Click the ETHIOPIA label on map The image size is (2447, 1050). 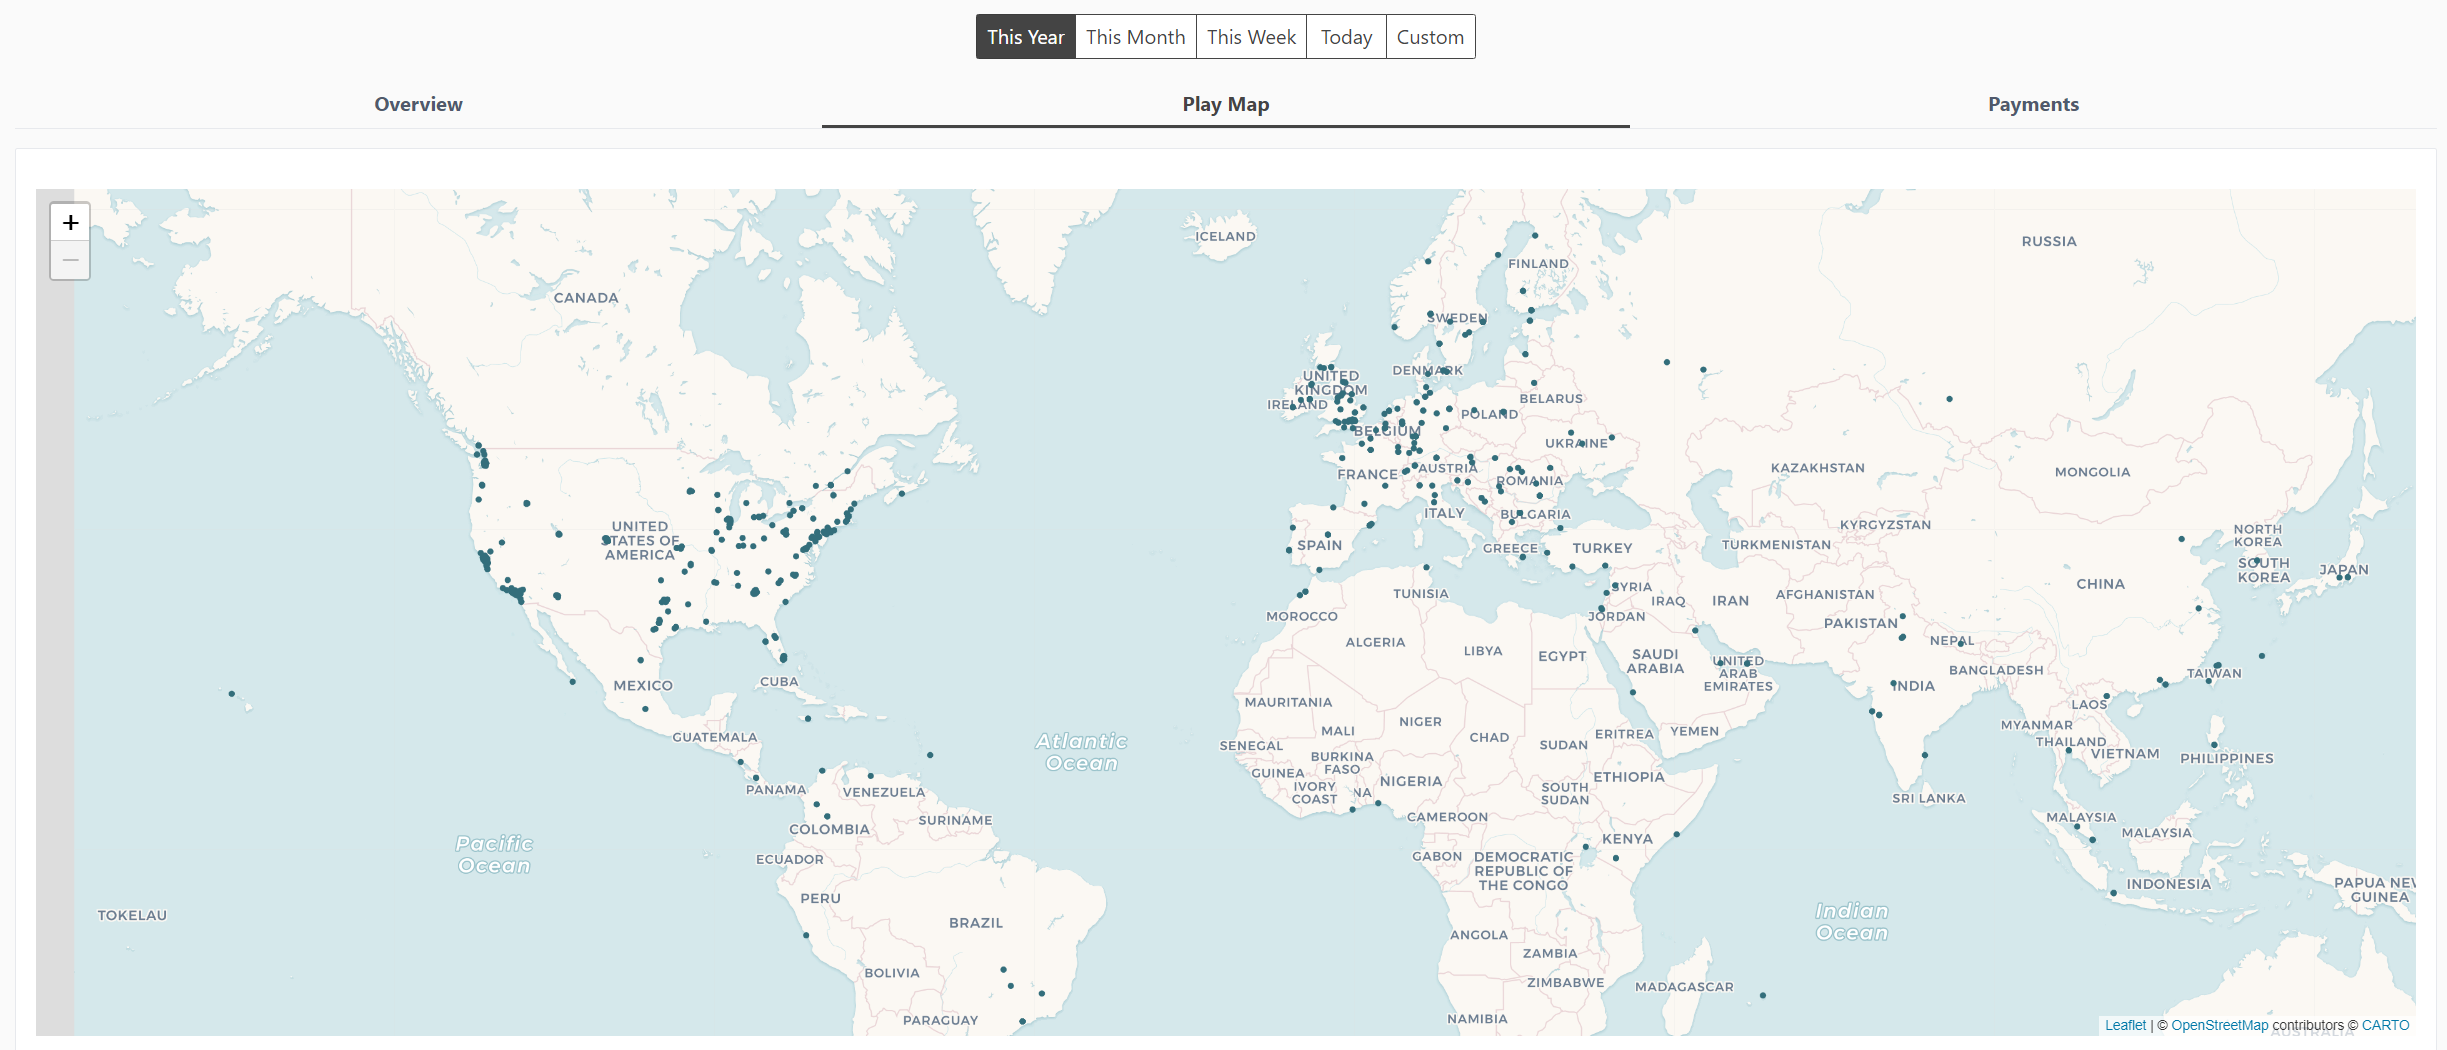click(1629, 777)
